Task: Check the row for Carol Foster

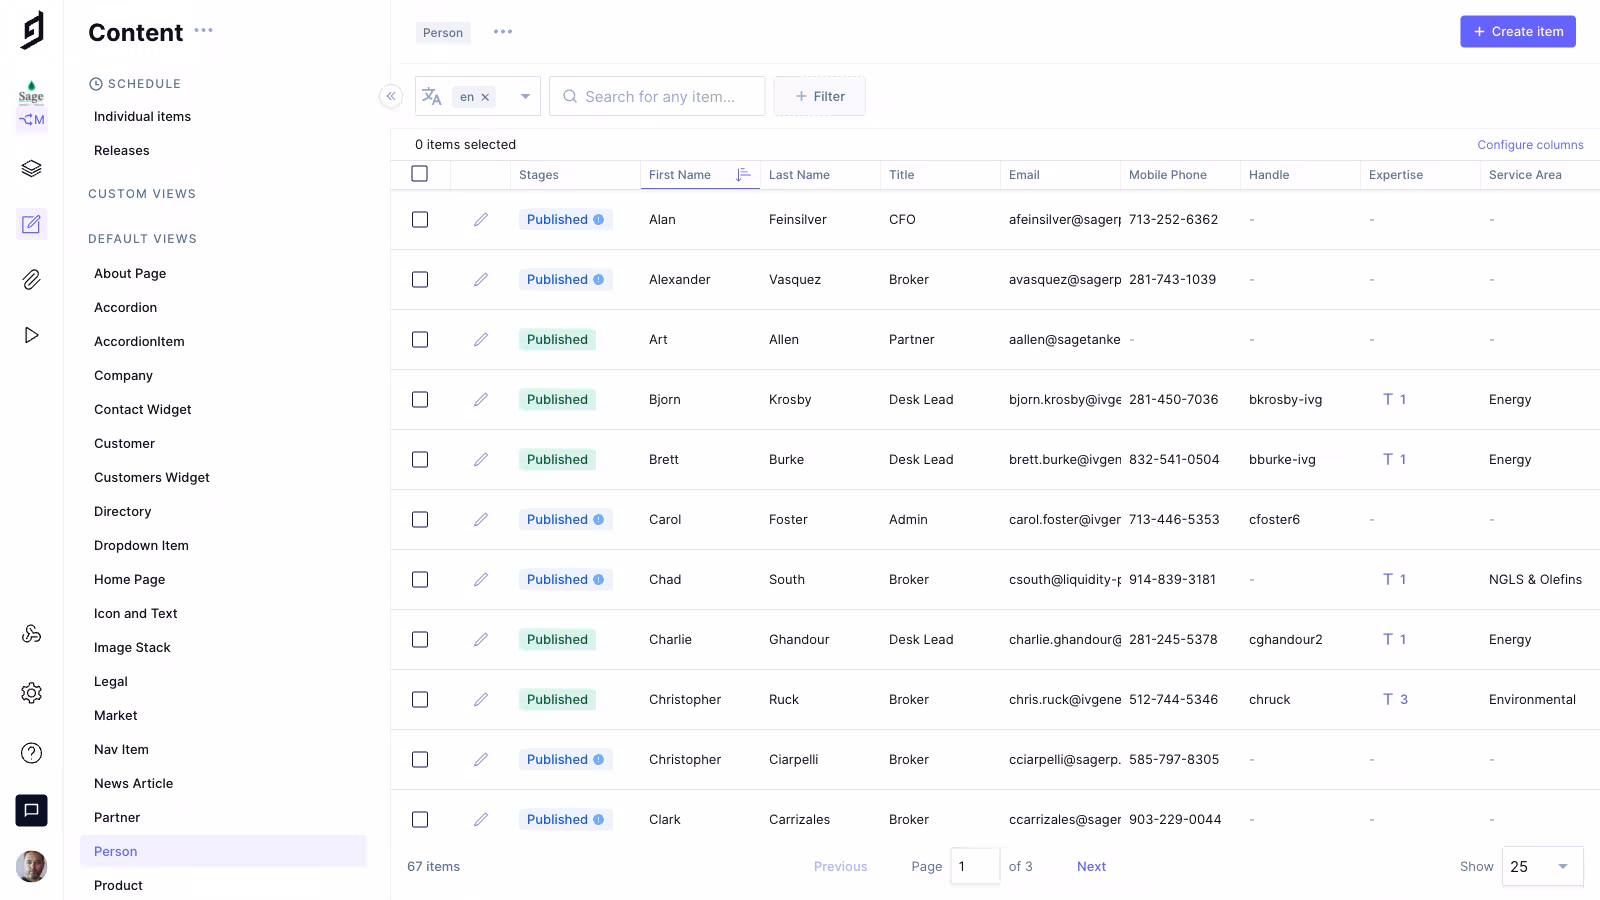Action: pos(420,520)
